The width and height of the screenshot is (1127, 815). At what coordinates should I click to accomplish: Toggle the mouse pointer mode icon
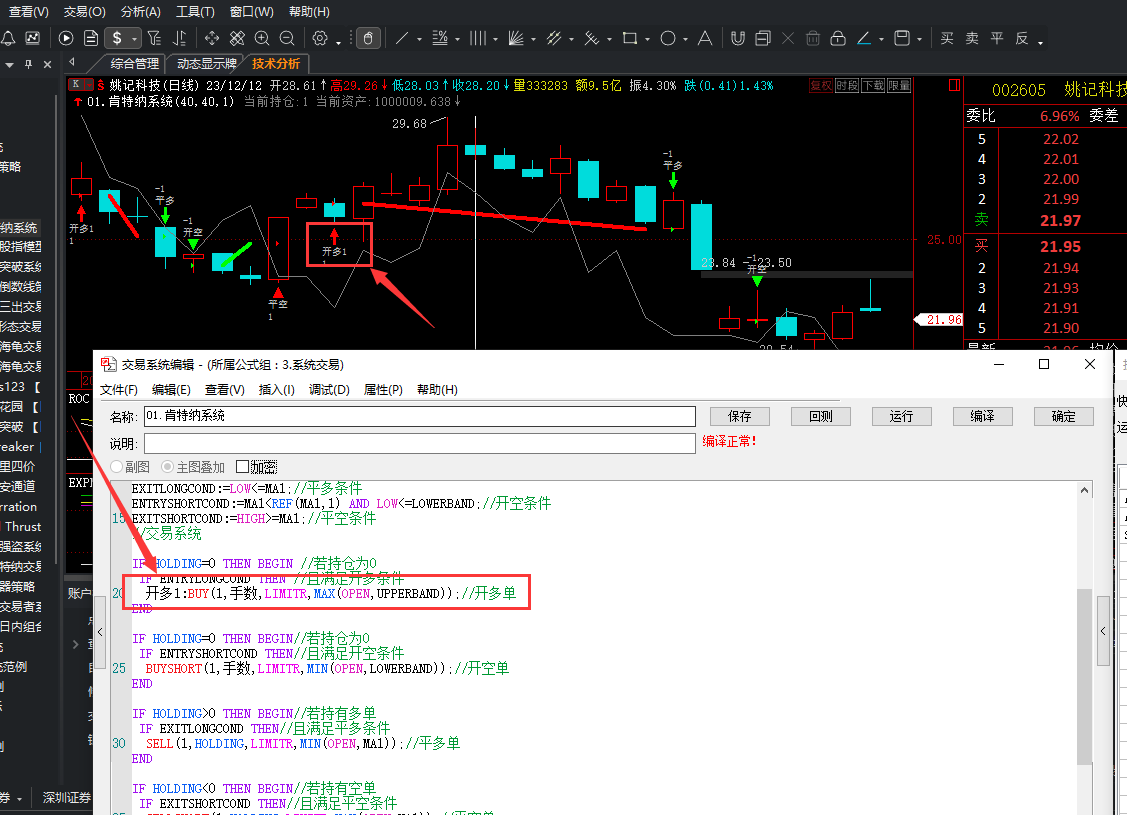tap(367, 38)
